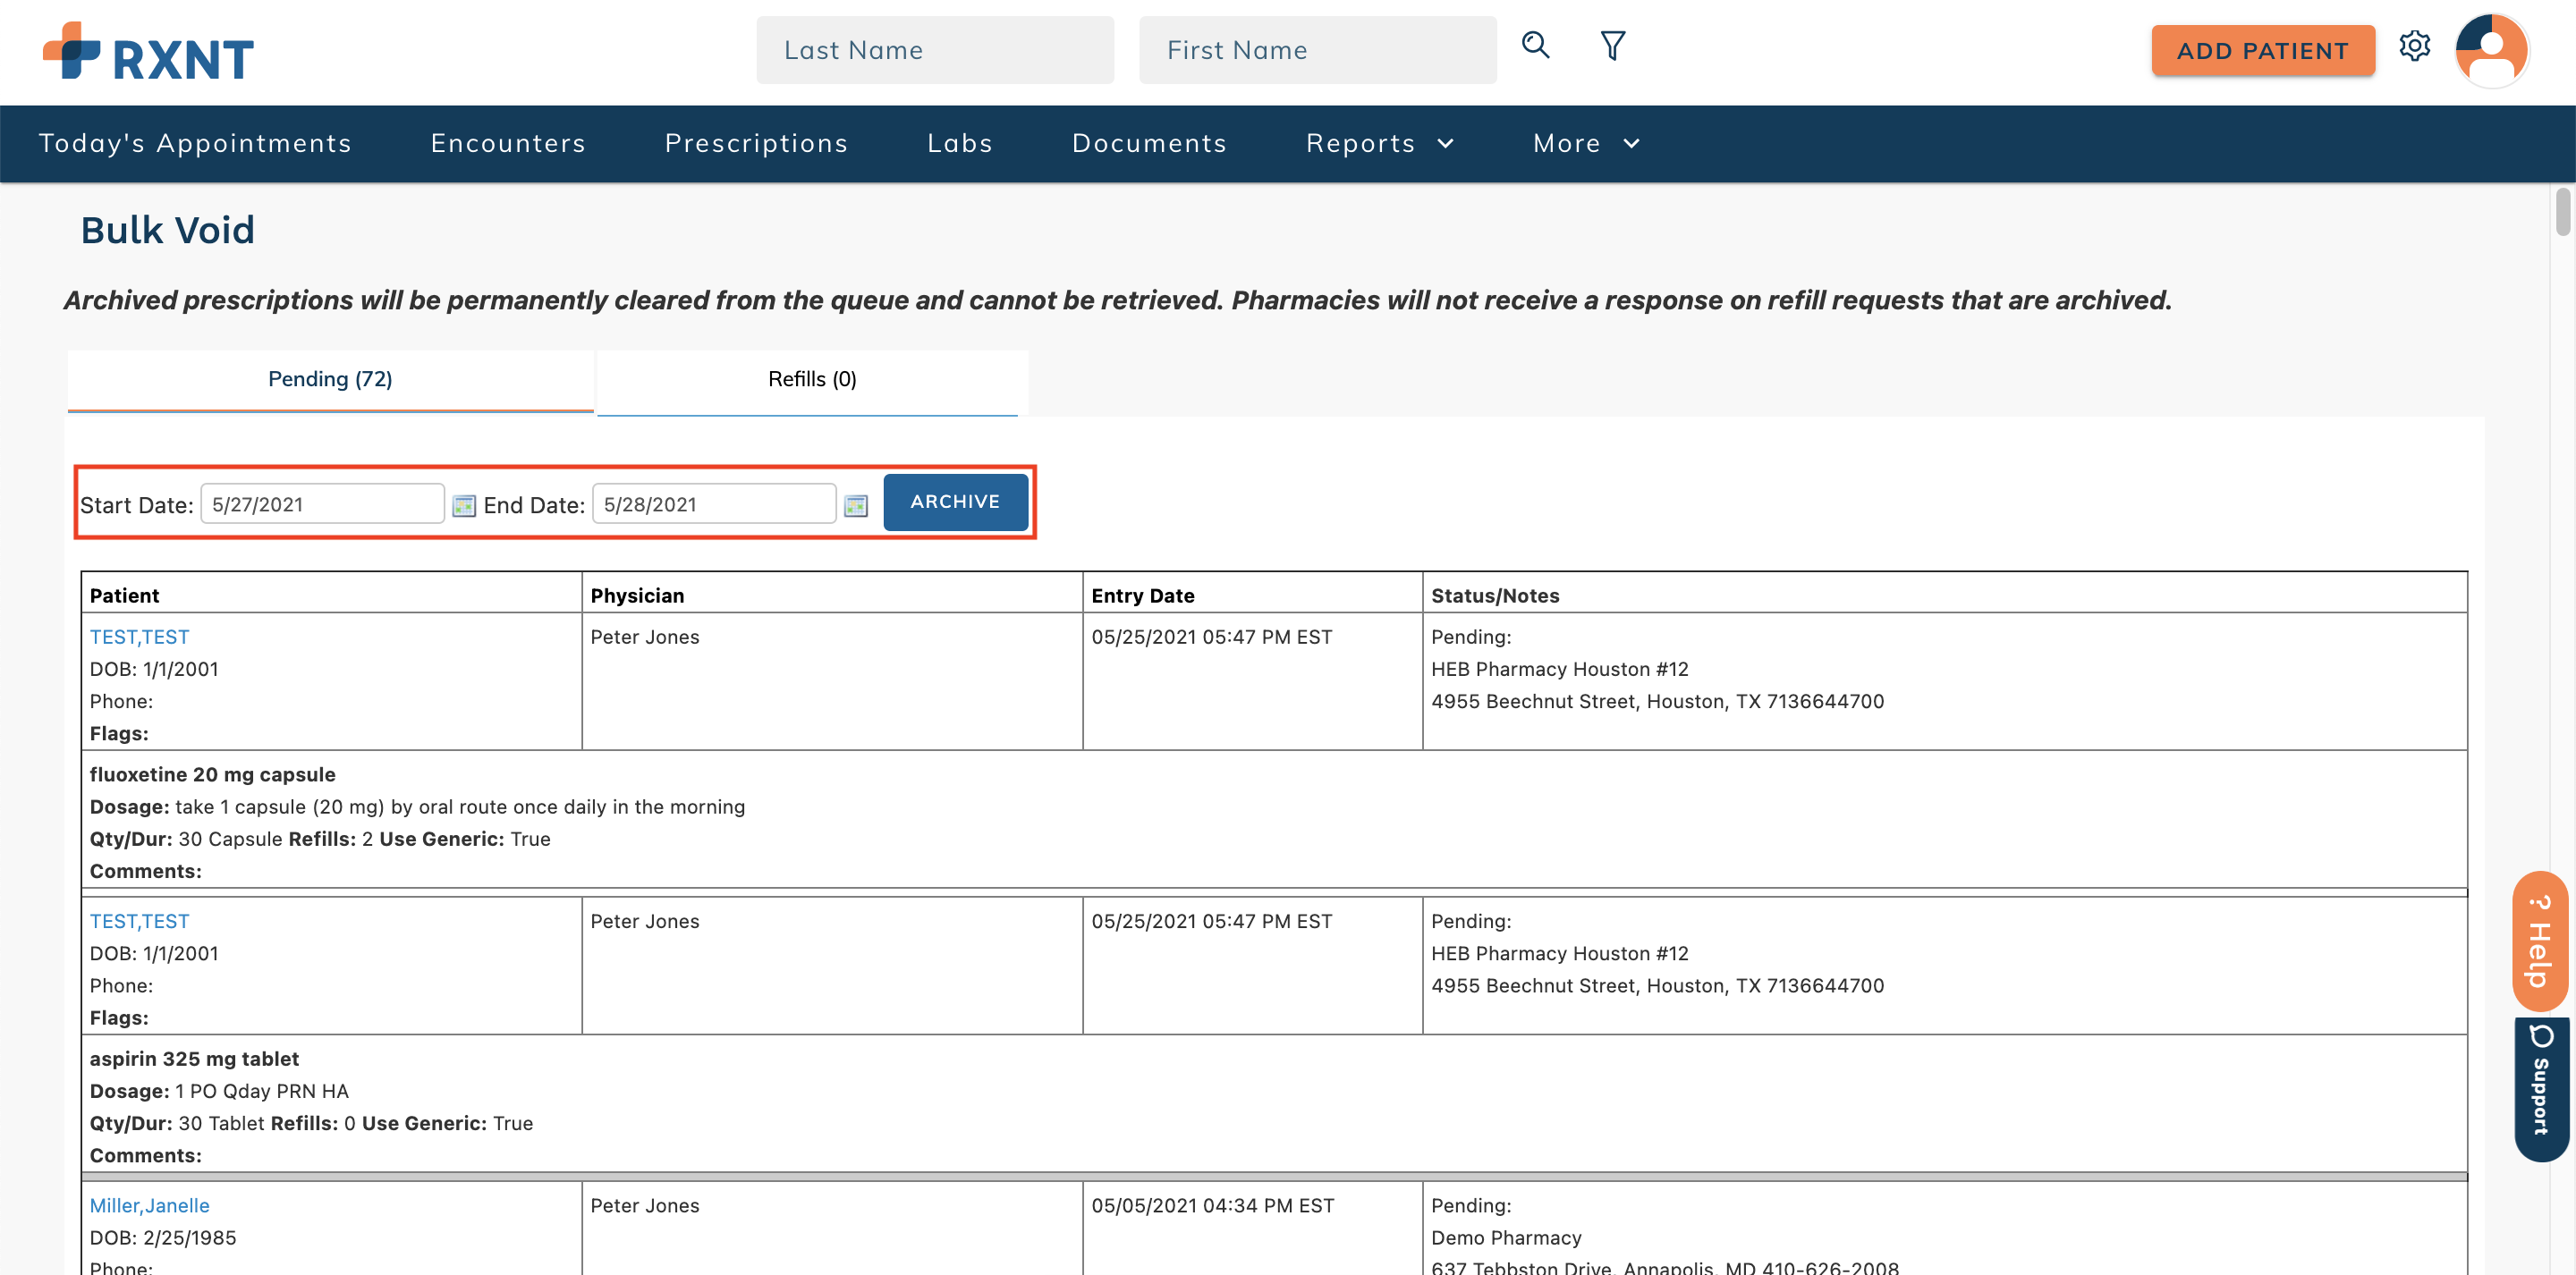
Task: Click the ADD PATIENT button
Action: click(2262, 51)
